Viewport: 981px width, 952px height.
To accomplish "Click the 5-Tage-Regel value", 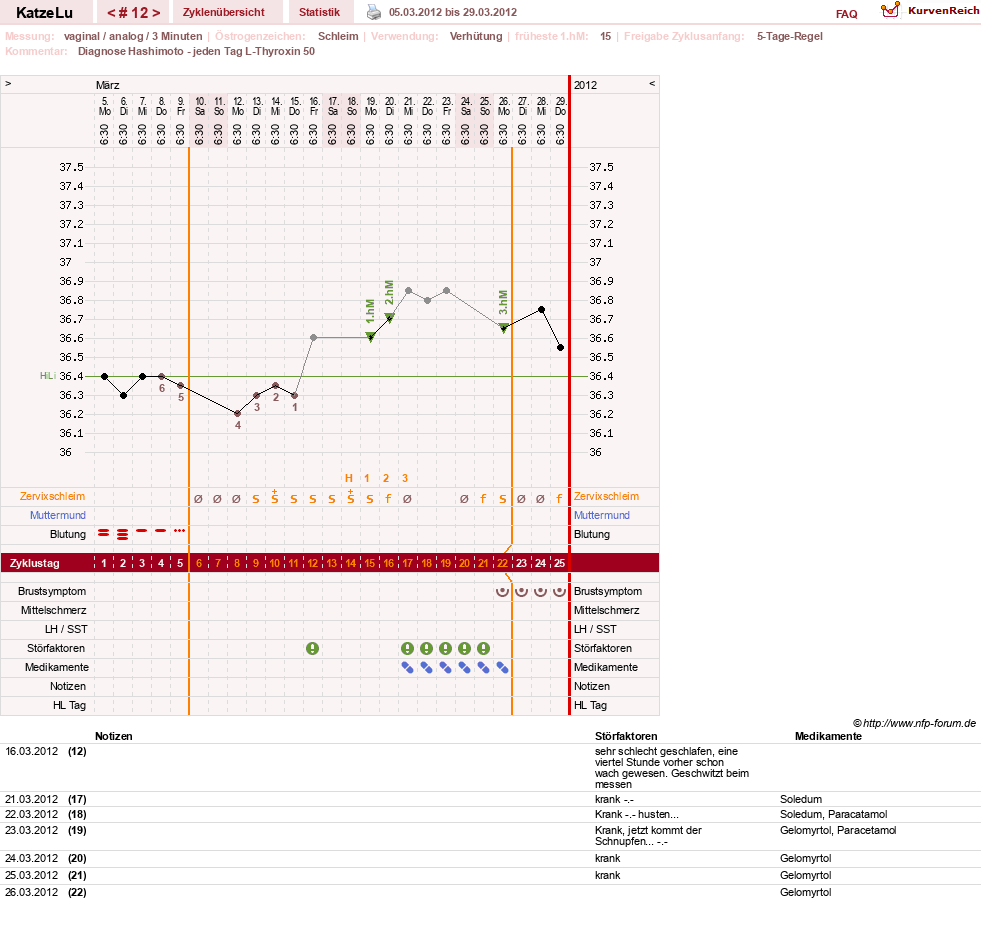I will (x=790, y=36).
